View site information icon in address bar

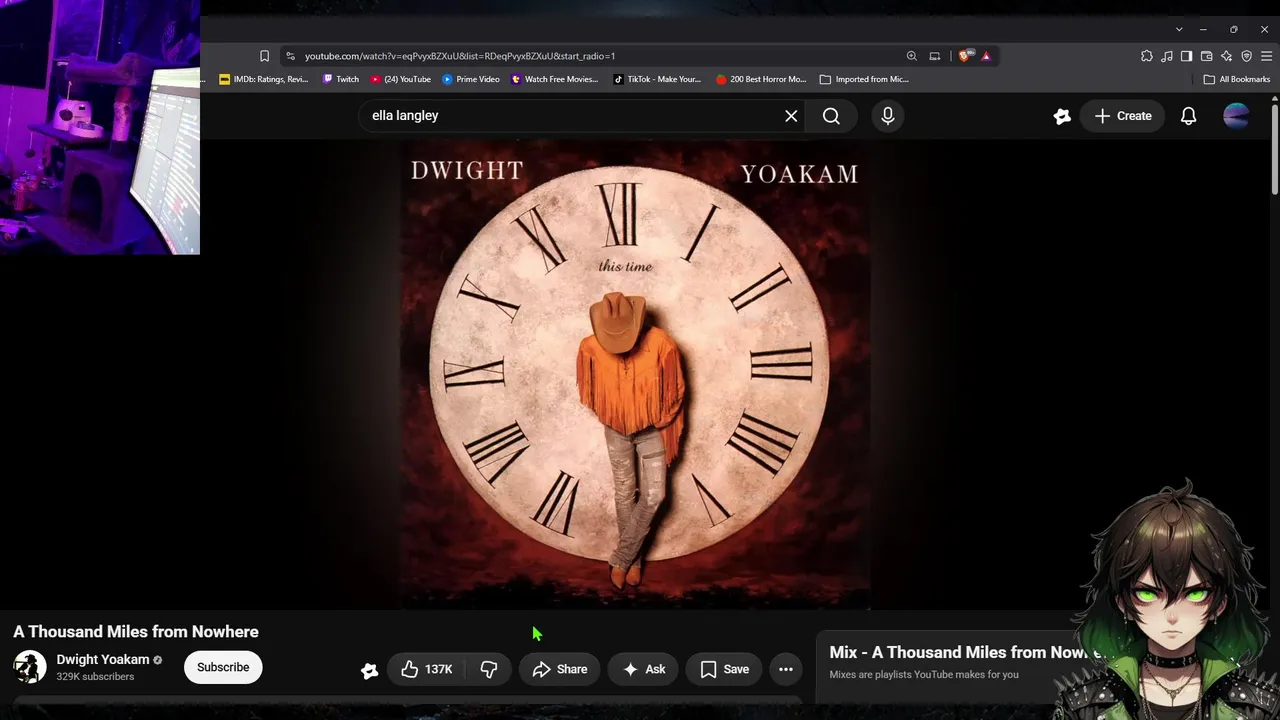[x=290, y=56]
